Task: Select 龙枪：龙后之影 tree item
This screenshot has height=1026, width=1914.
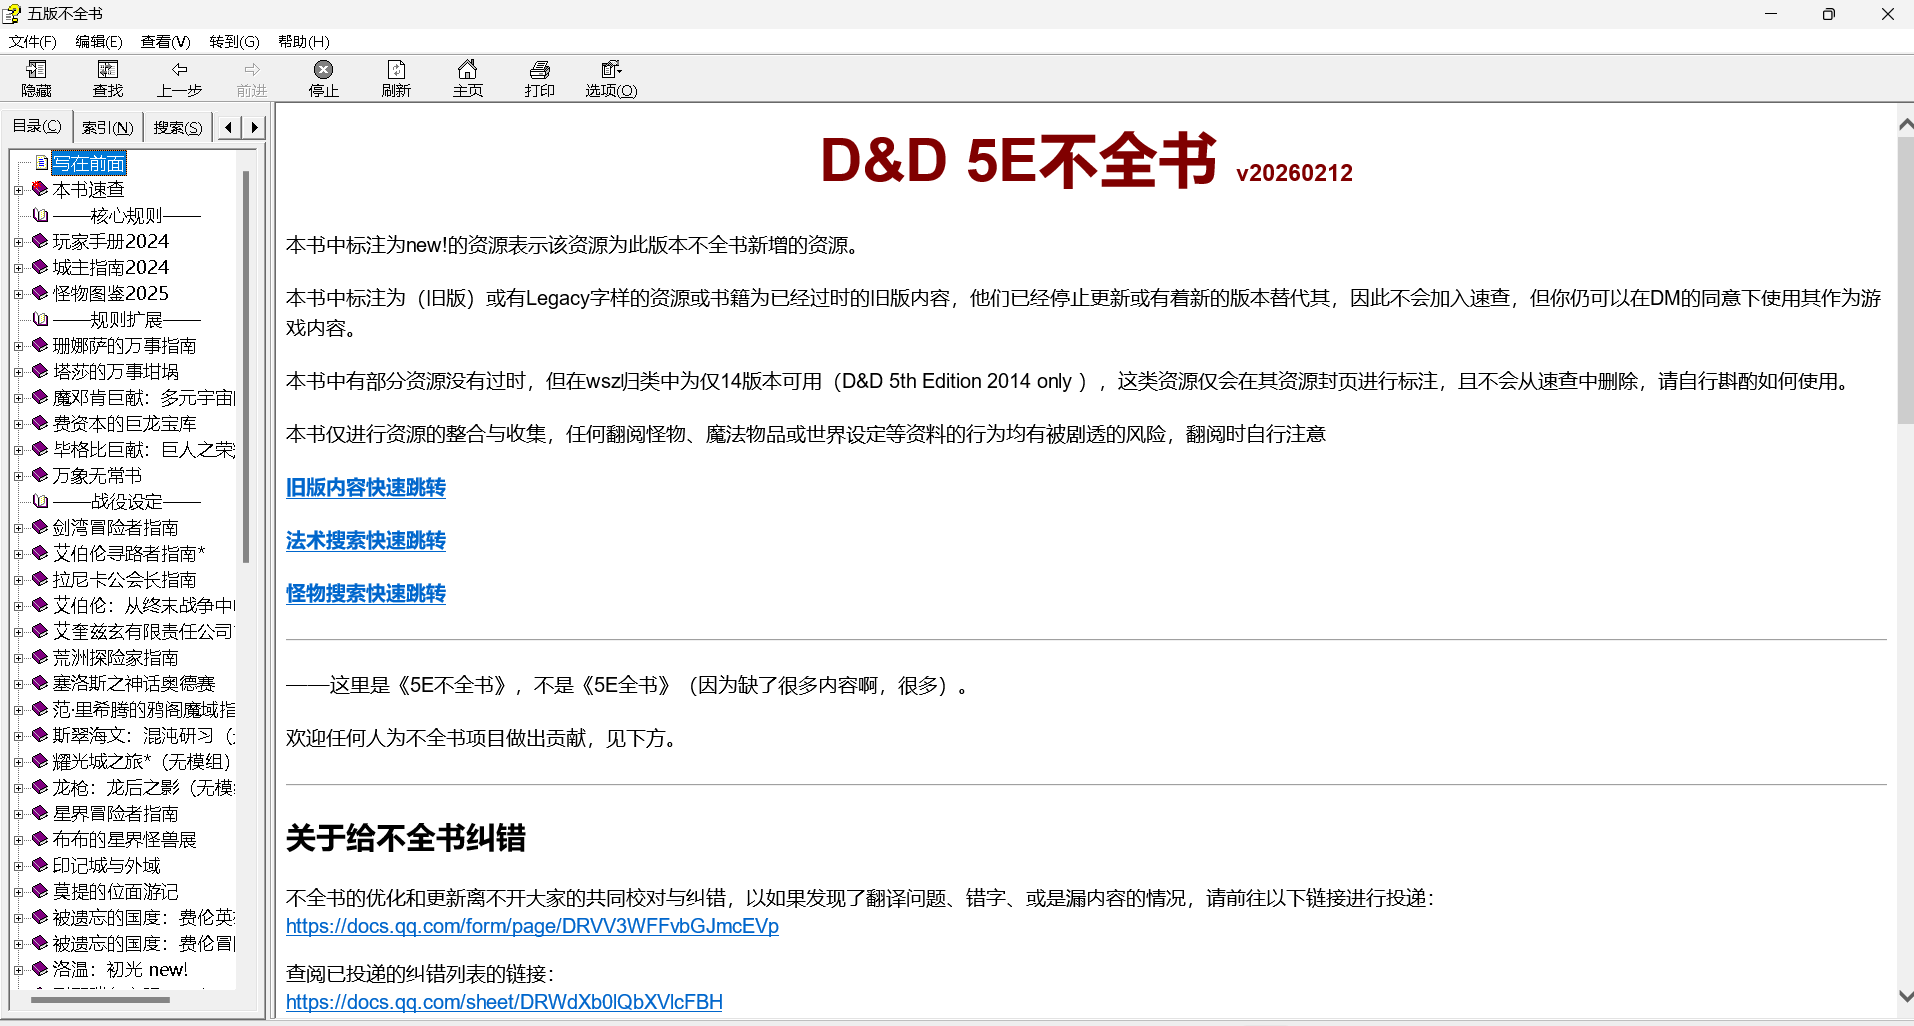Action: [144, 787]
